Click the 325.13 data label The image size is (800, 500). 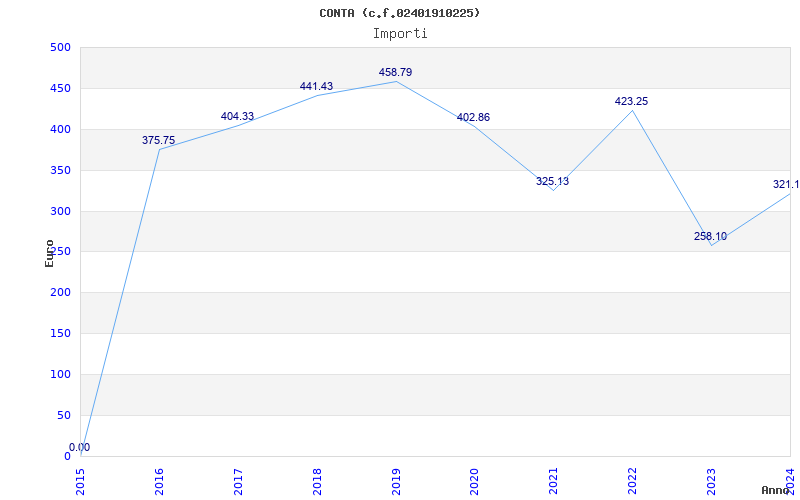click(x=552, y=181)
